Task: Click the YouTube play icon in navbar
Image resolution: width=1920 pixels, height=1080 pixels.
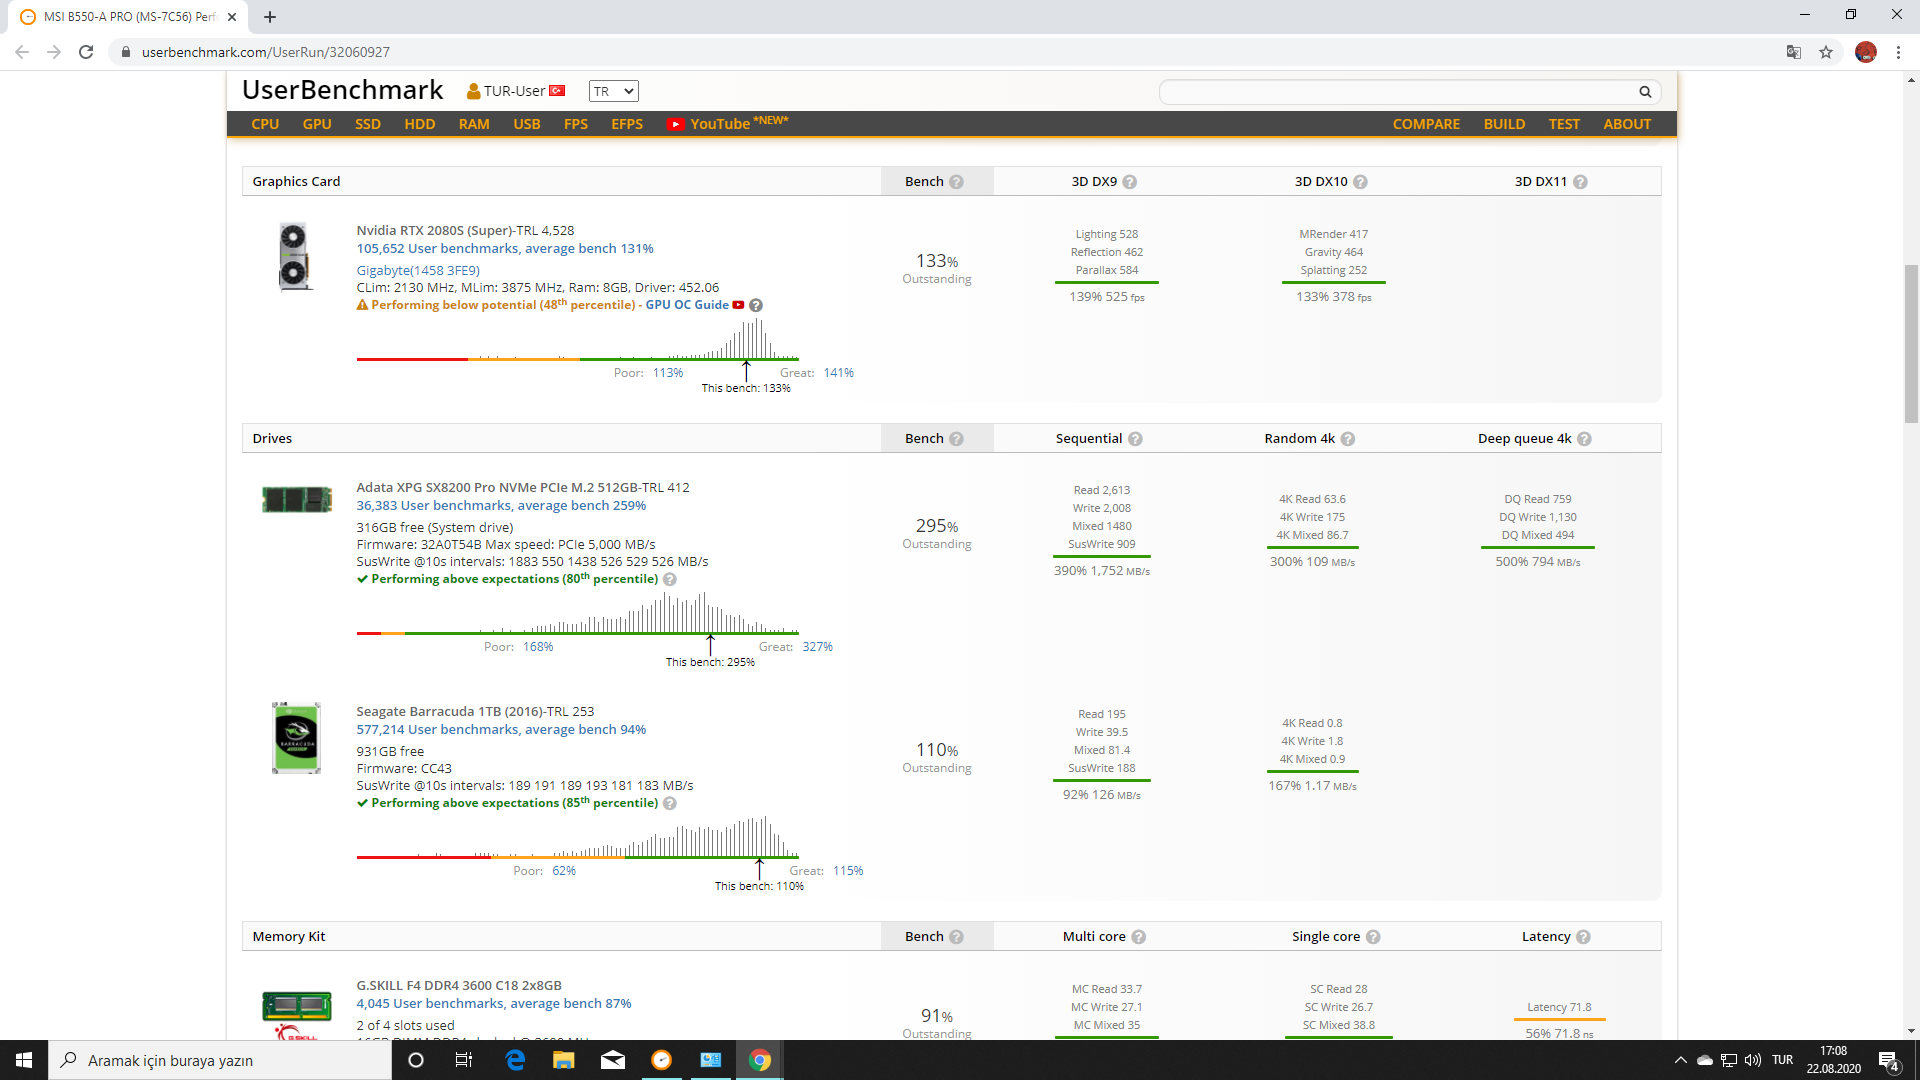Action: tap(676, 124)
